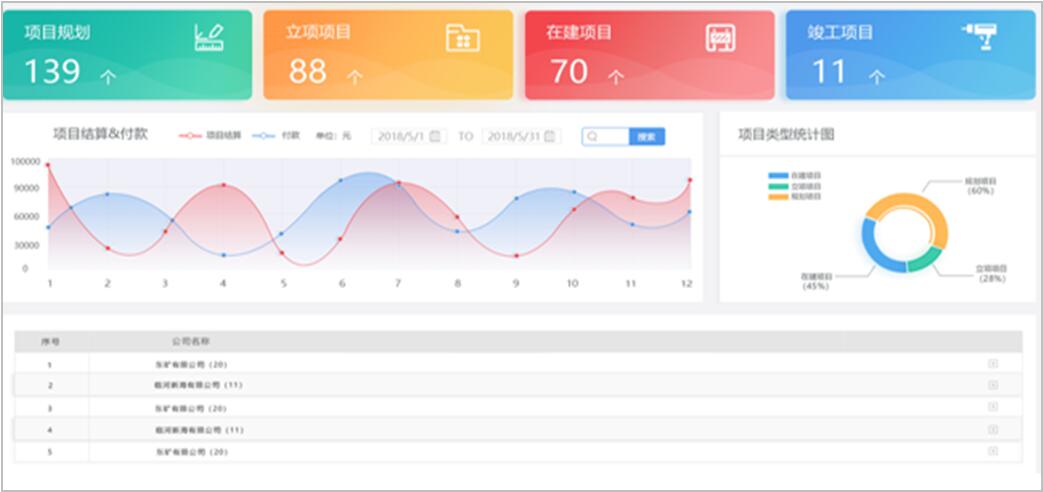
Task: Click the up arrow beside 88
Action: tap(355, 76)
